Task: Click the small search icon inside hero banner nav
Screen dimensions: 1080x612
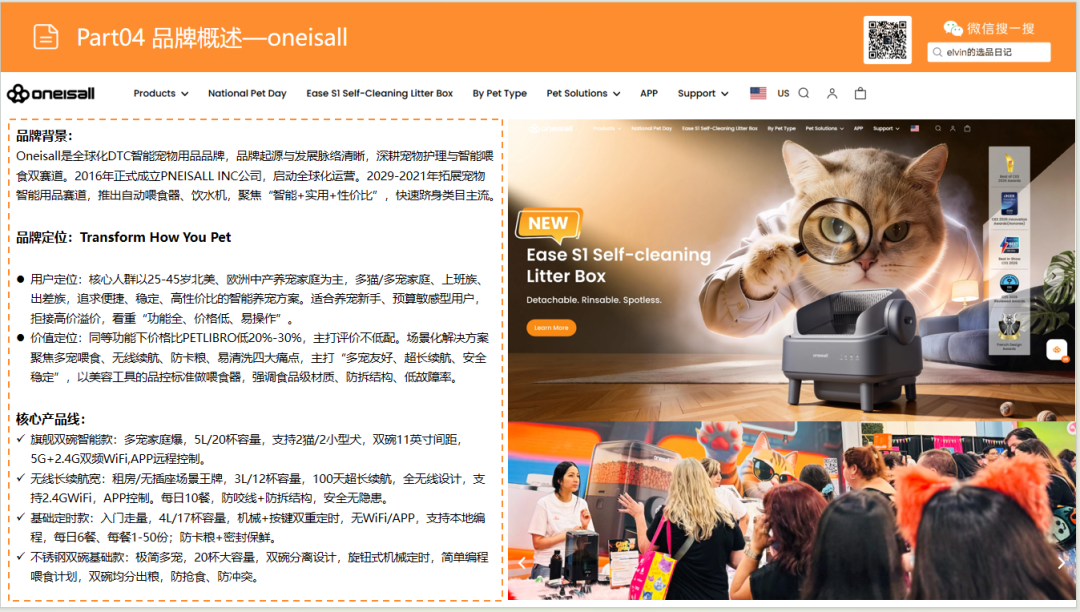Action: click(937, 129)
